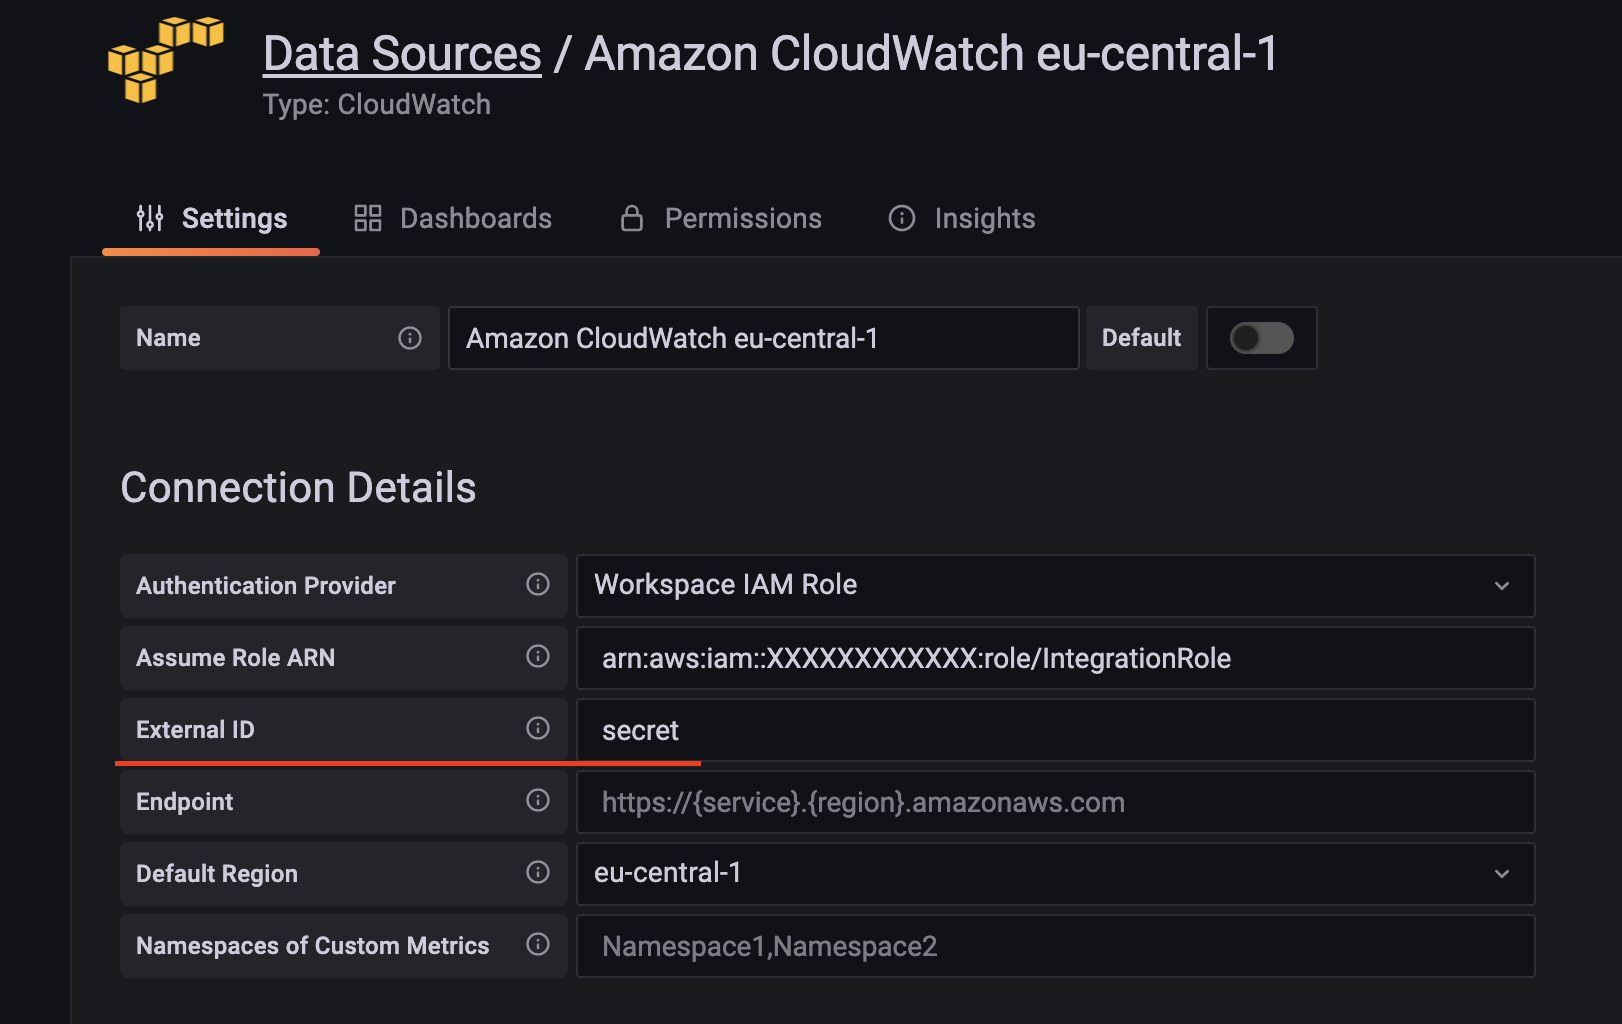Image resolution: width=1622 pixels, height=1024 pixels.
Task: Click the Settings sliders icon
Action: click(148, 218)
